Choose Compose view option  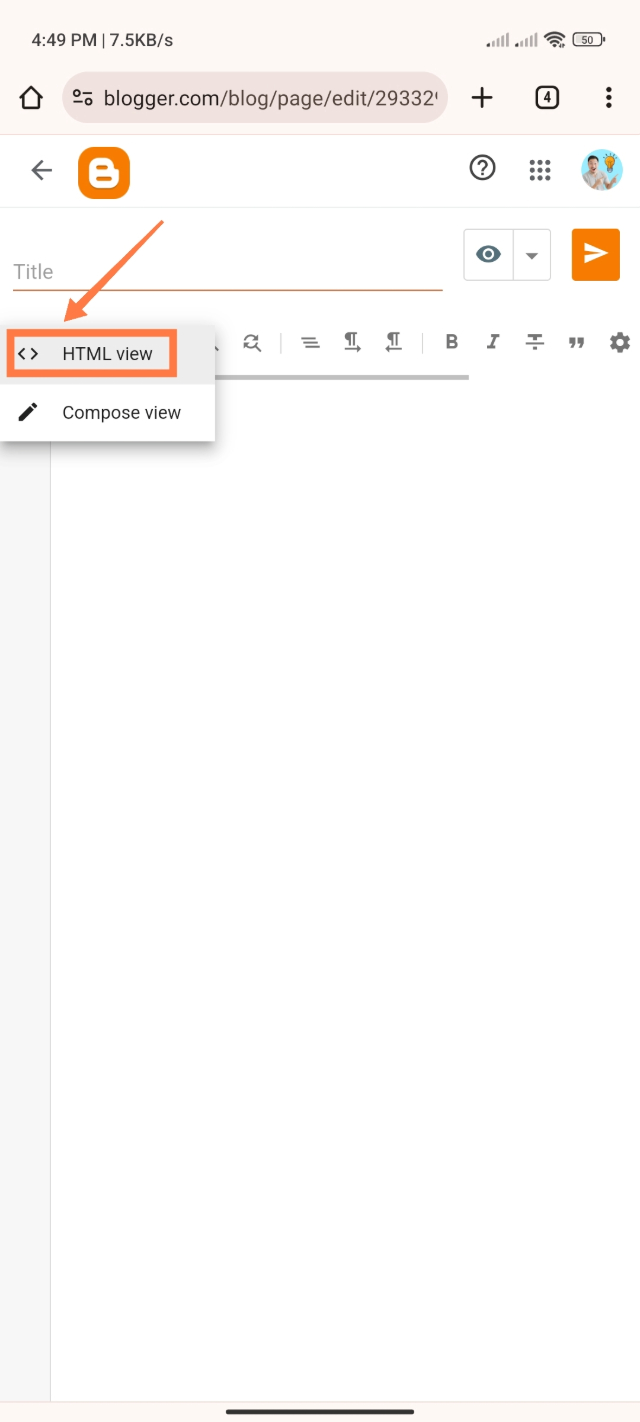click(107, 412)
